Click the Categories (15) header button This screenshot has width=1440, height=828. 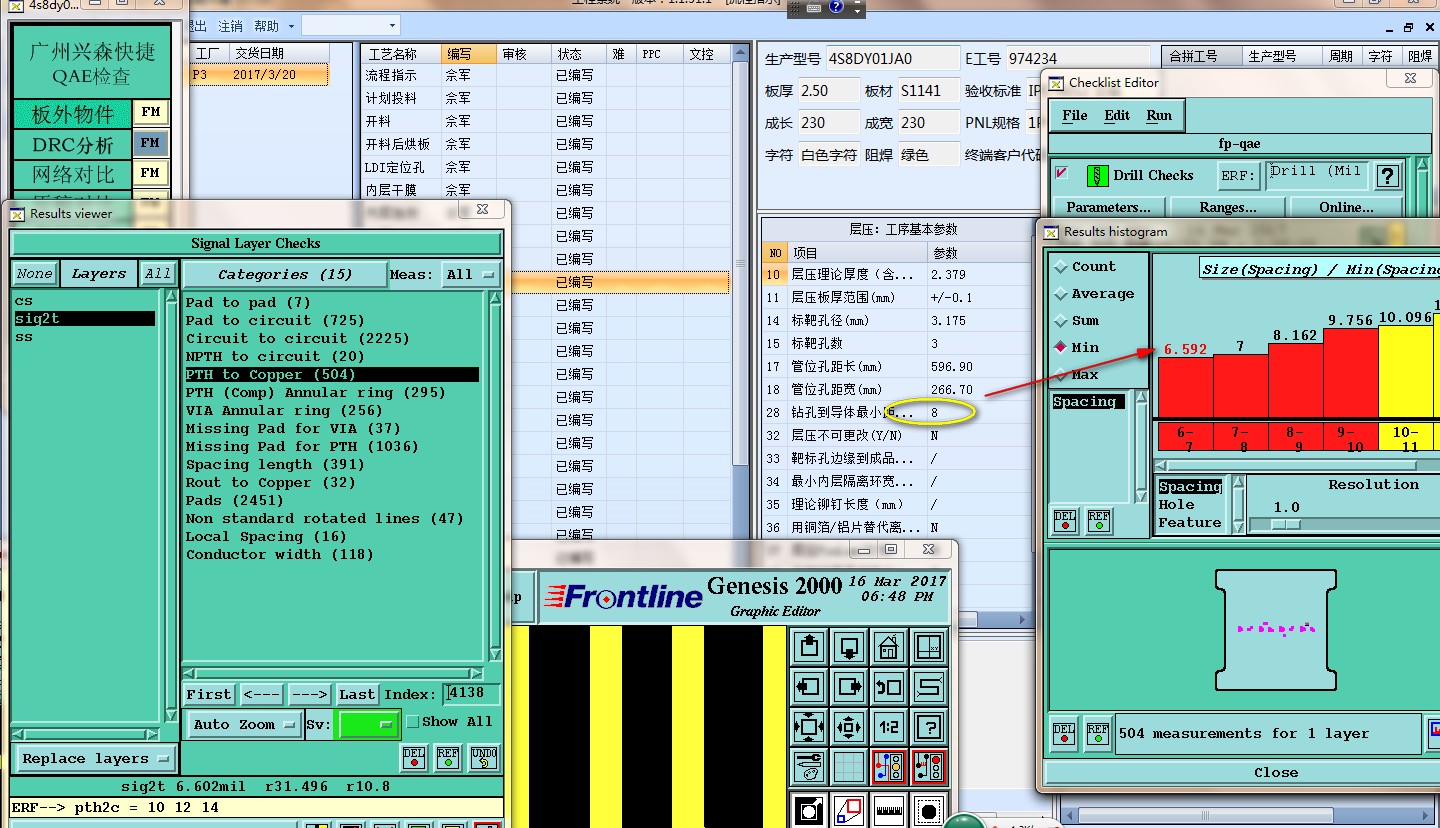[x=284, y=274]
